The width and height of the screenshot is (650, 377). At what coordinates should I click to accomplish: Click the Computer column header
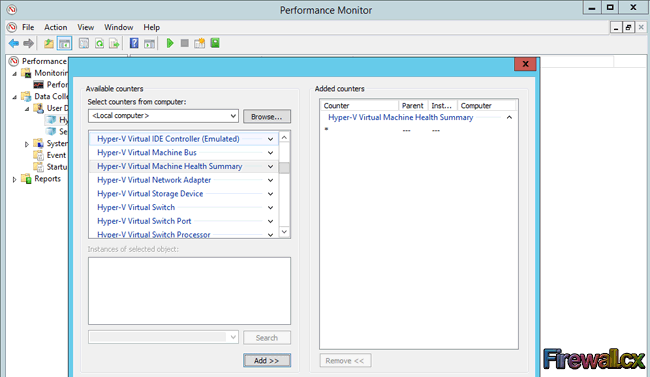click(x=487, y=106)
